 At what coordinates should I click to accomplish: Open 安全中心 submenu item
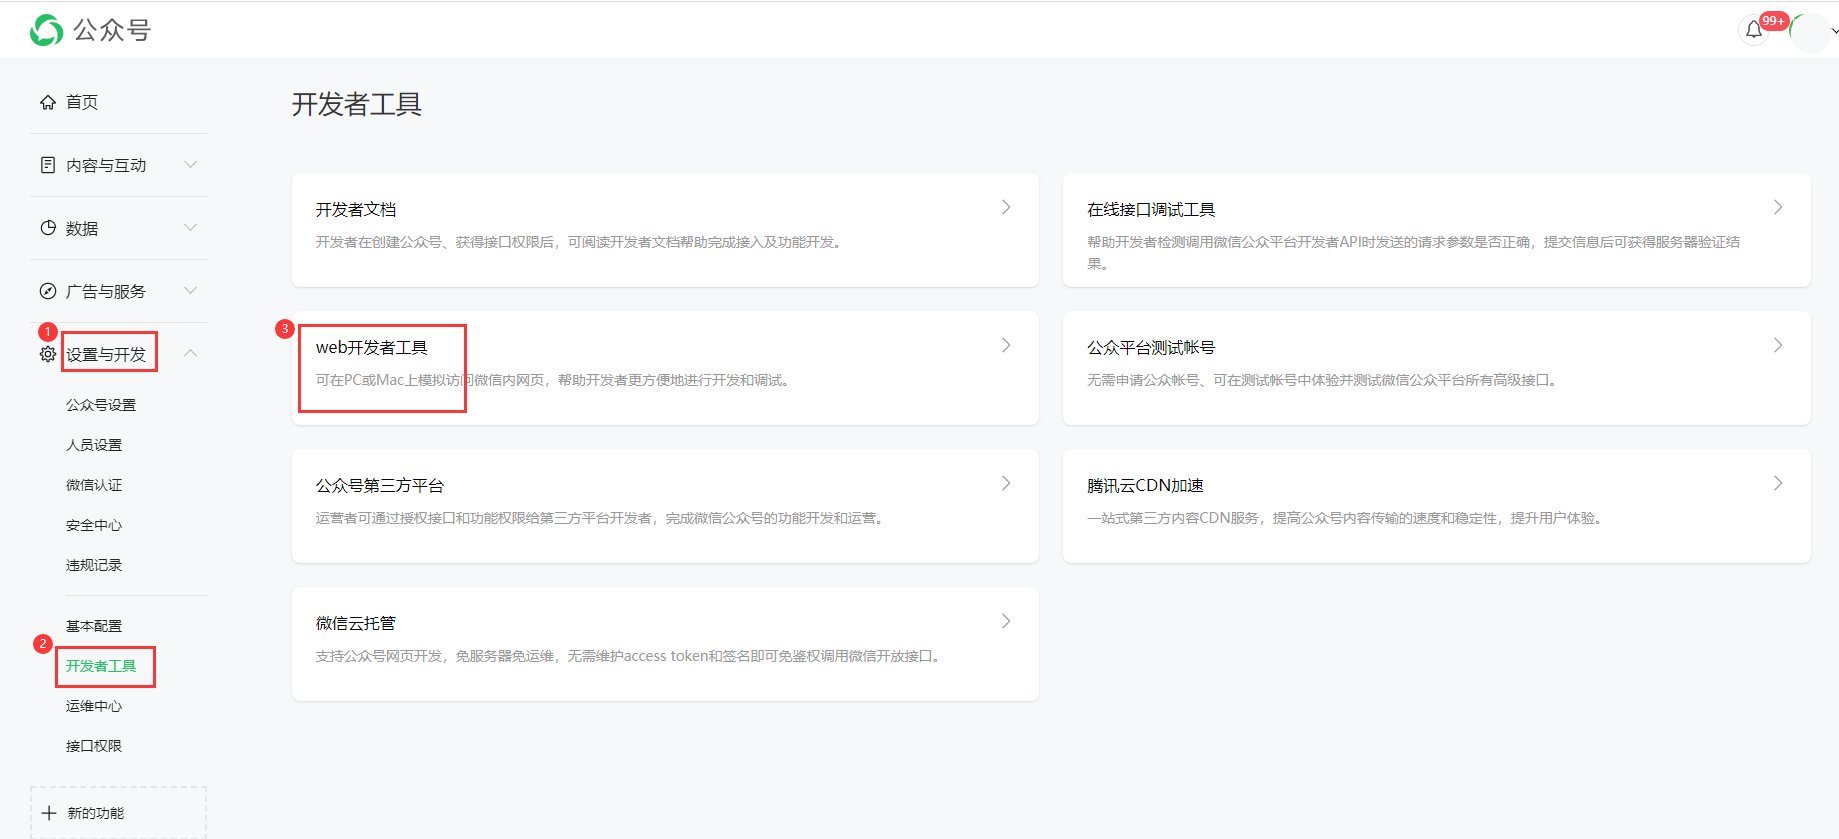click(94, 525)
